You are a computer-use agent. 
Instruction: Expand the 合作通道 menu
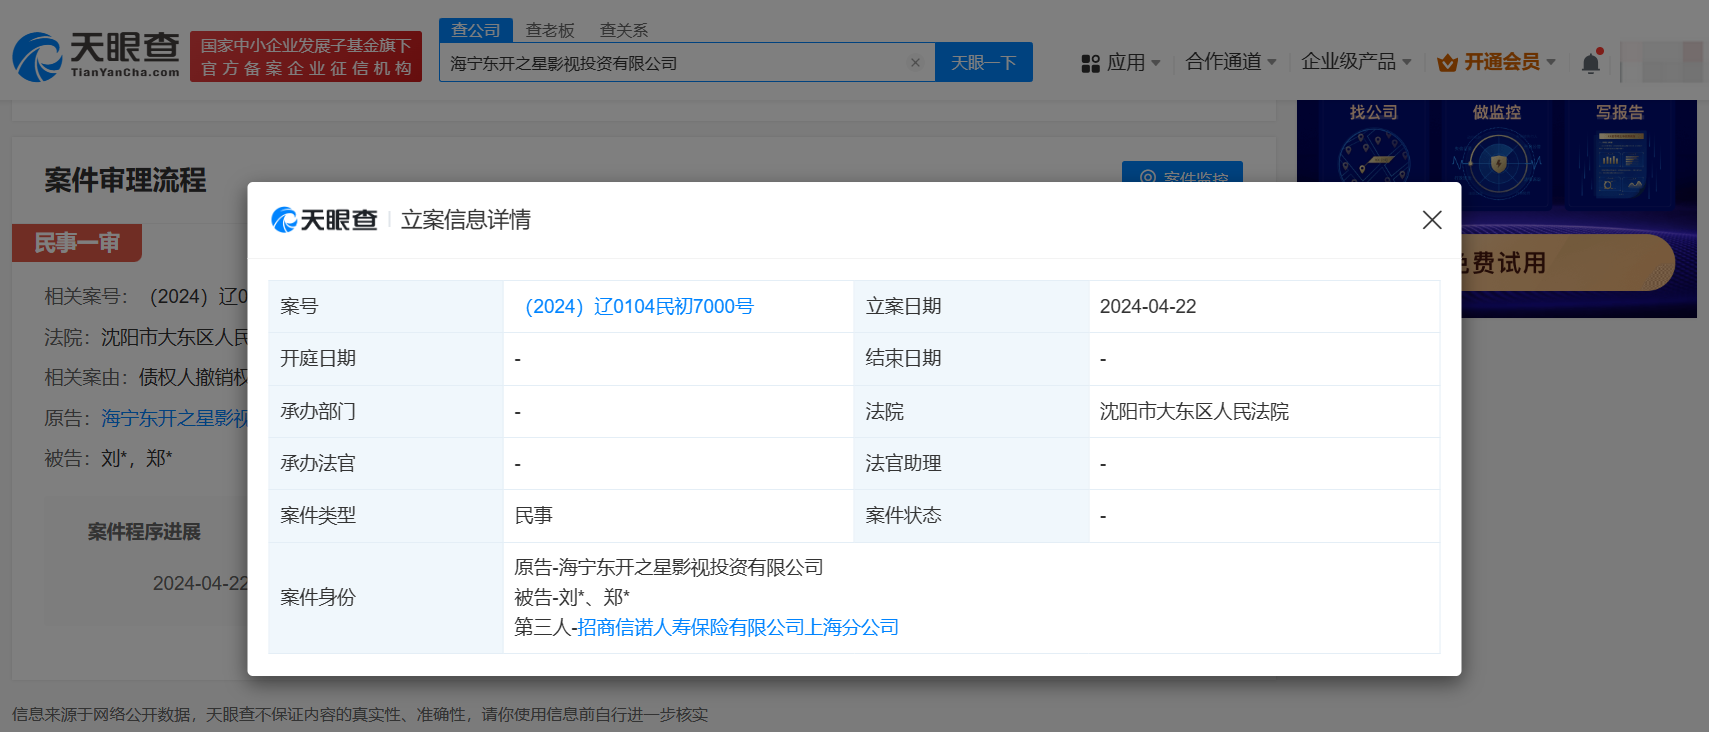coord(1231,62)
